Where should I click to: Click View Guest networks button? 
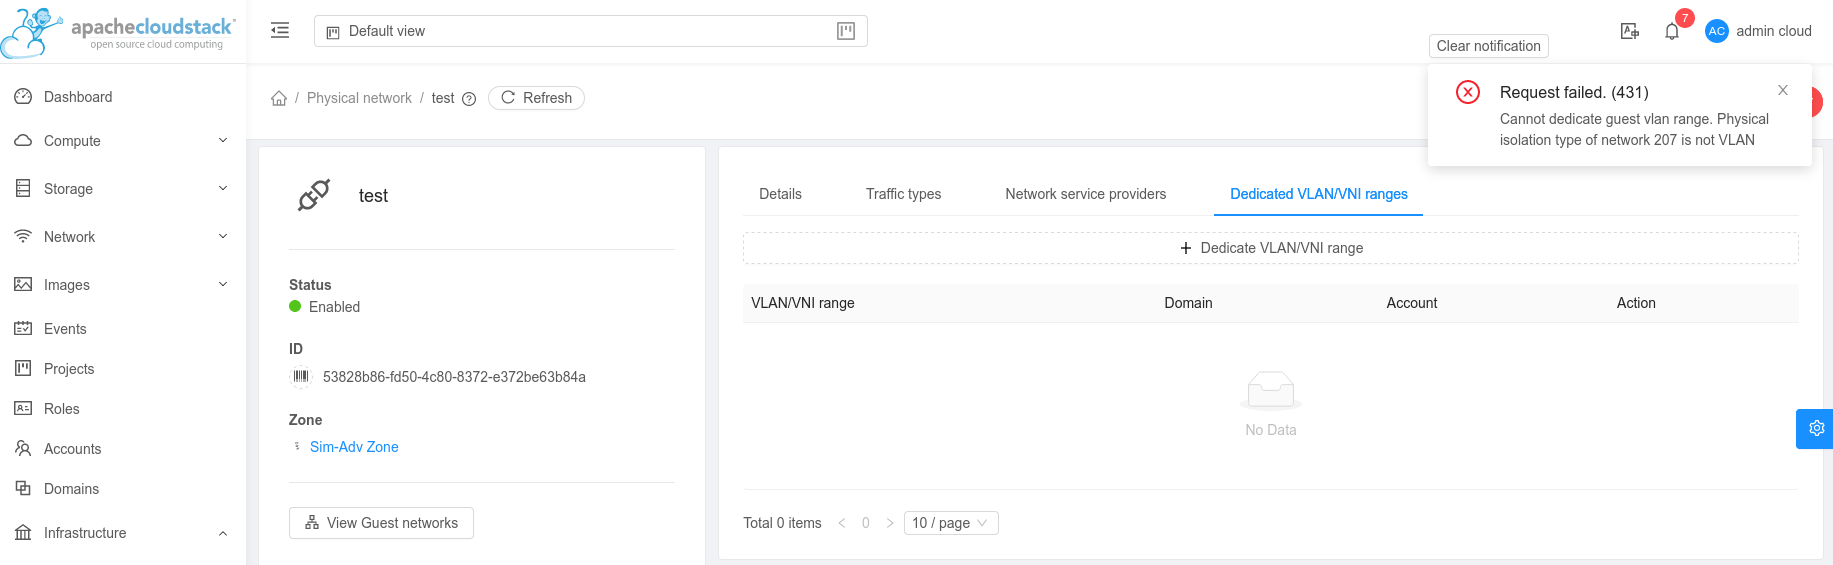coord(381,523)
